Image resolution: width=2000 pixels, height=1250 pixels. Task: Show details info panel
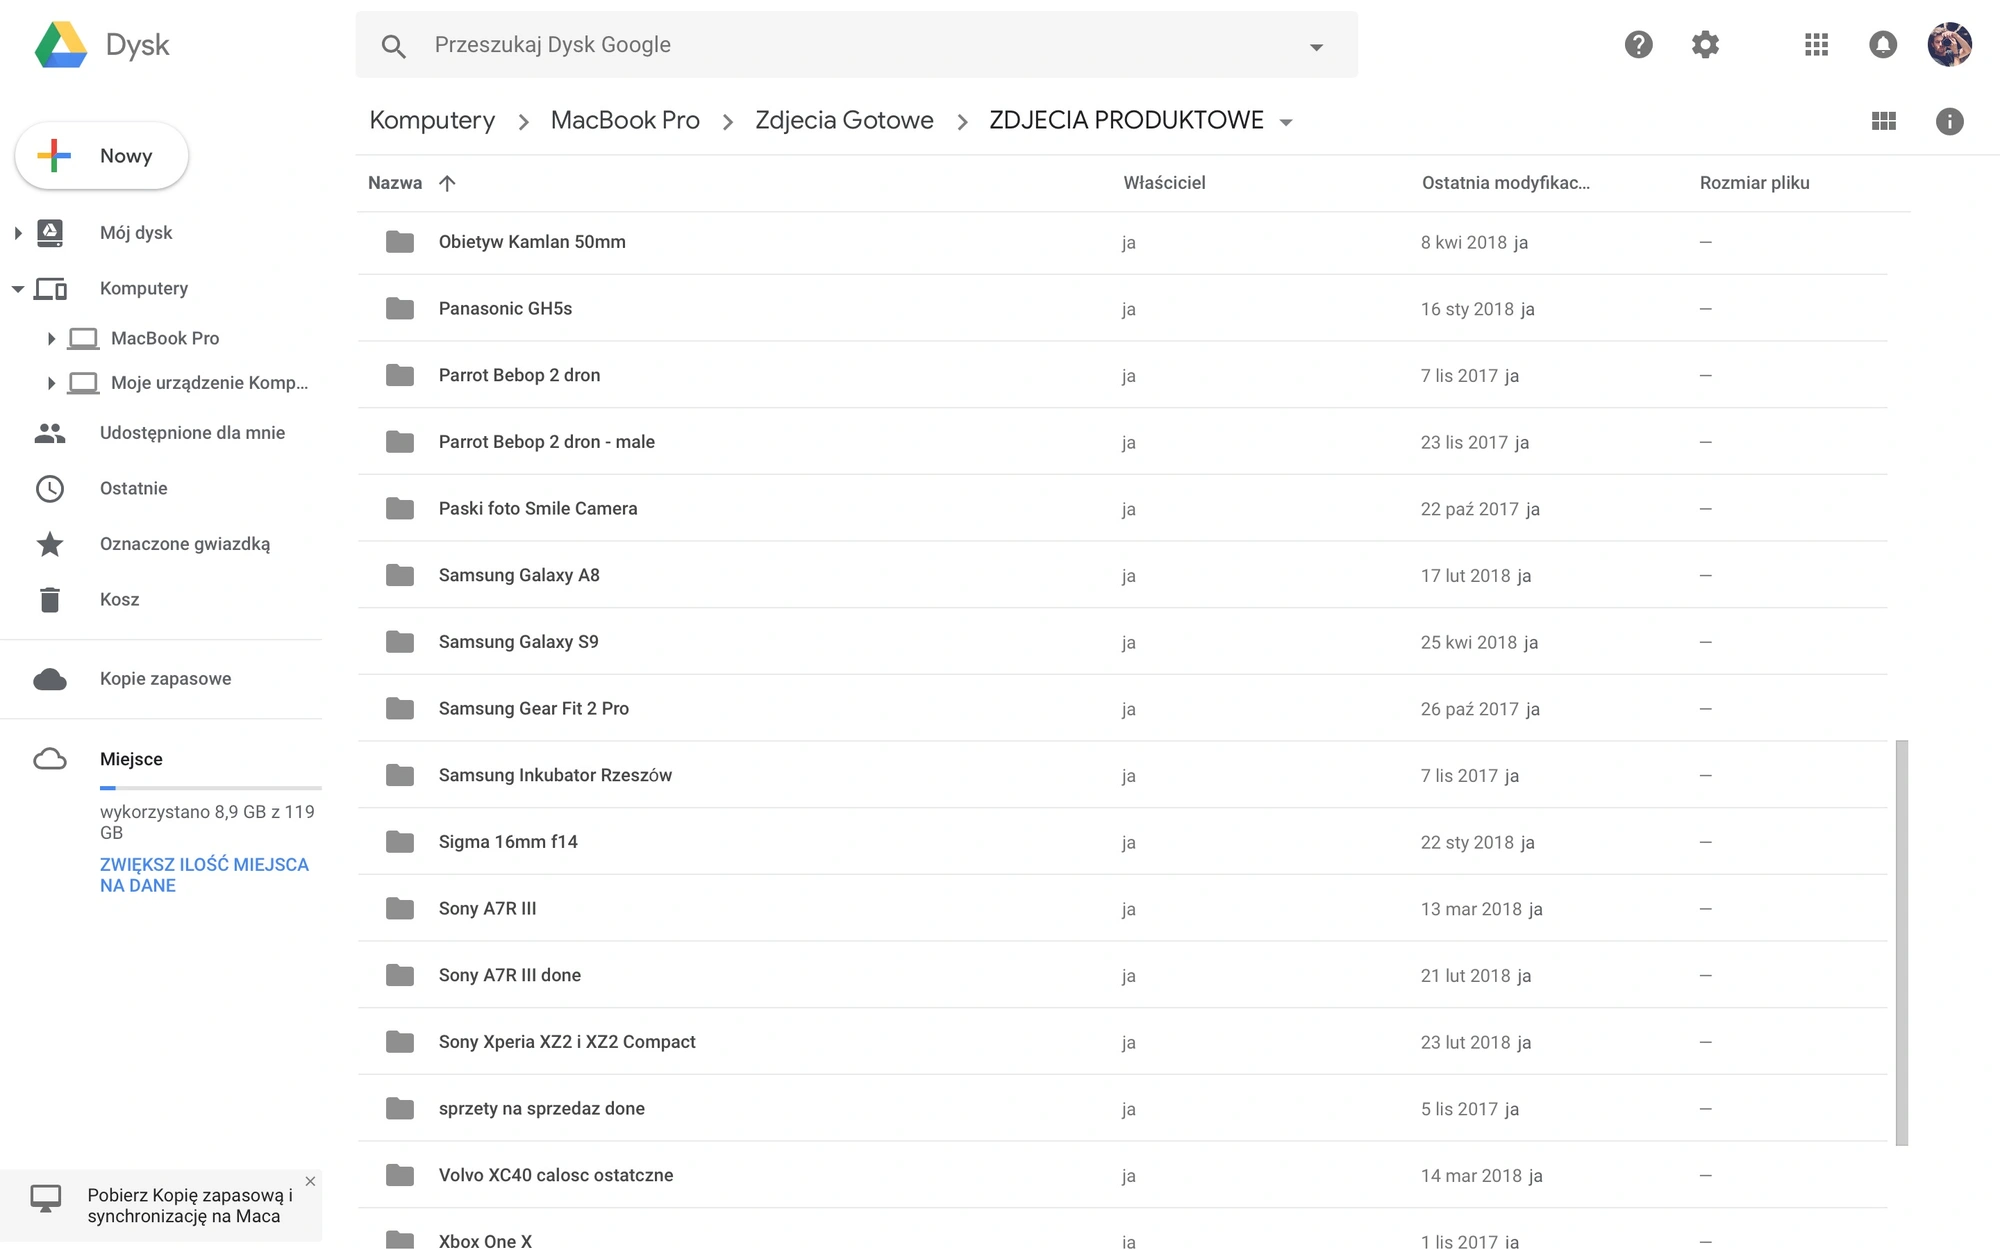pos(1949,121)
